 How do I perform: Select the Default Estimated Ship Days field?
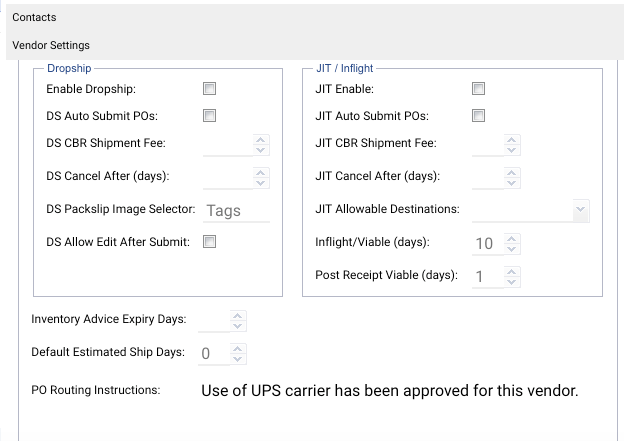pos(214,353)
